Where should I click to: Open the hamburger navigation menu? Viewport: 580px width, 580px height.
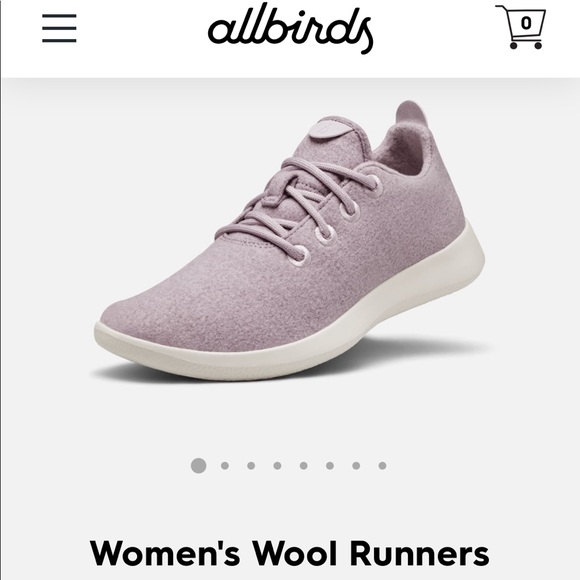(59, 28)
